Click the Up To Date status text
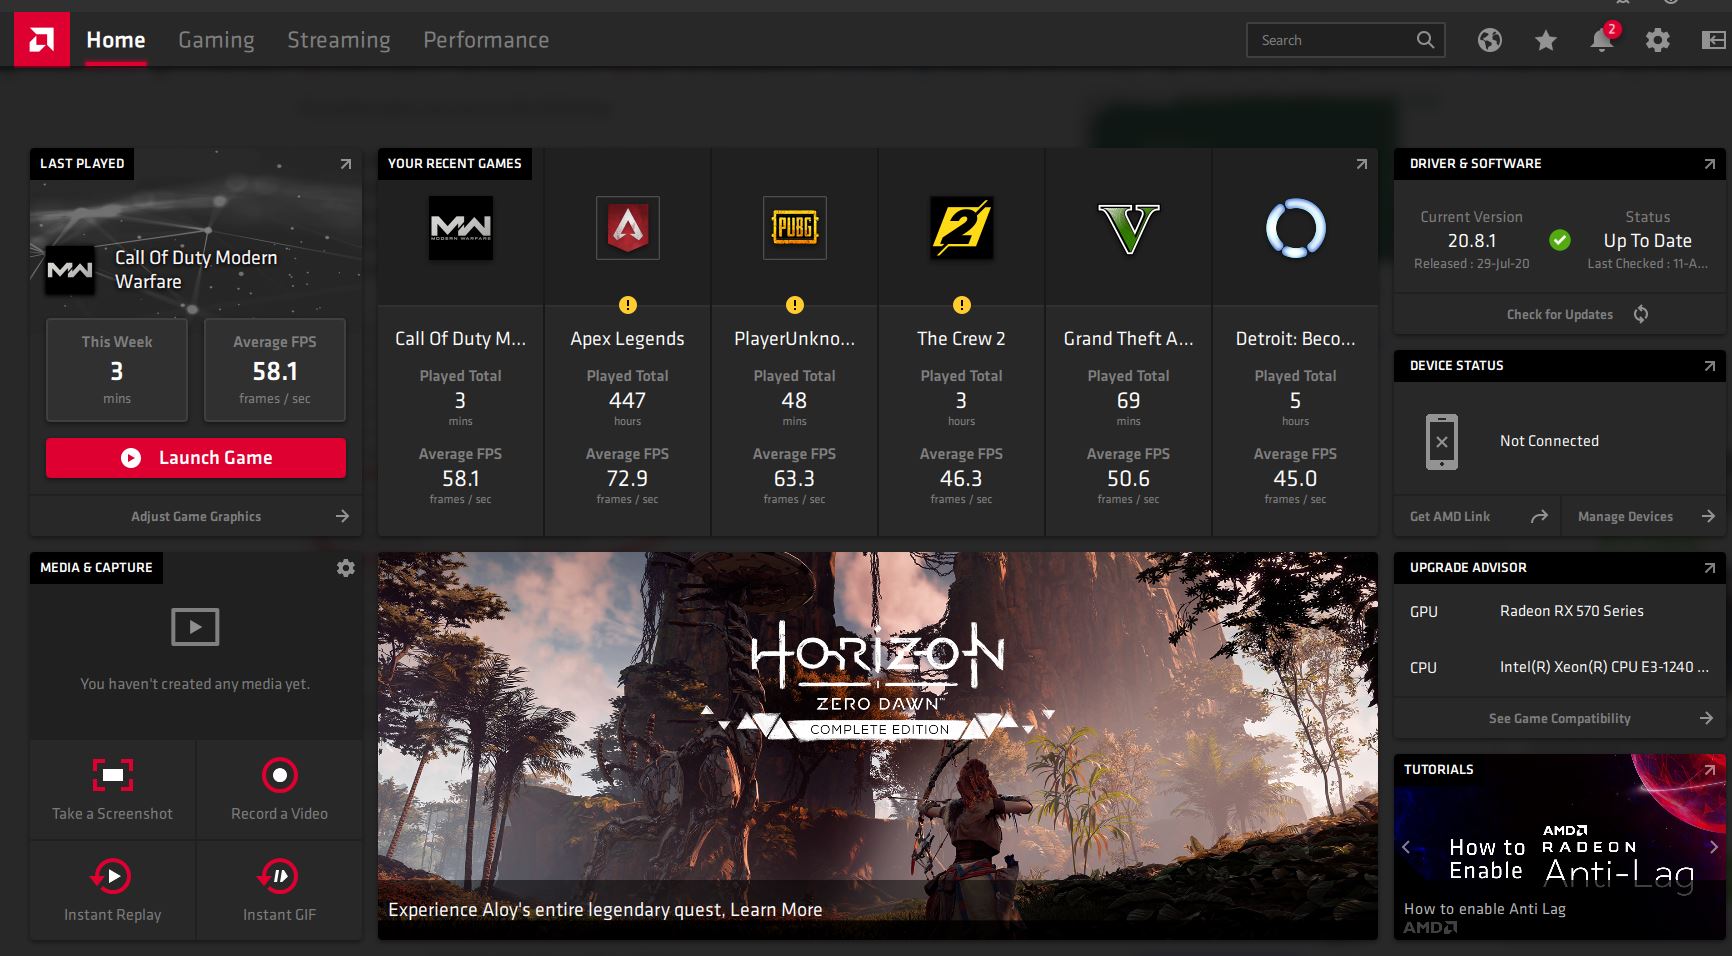 [x=1648, y=241]
